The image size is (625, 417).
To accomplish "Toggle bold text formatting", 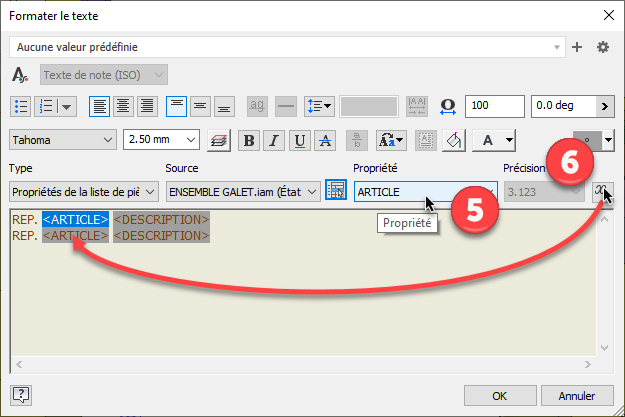I will 248,141.
